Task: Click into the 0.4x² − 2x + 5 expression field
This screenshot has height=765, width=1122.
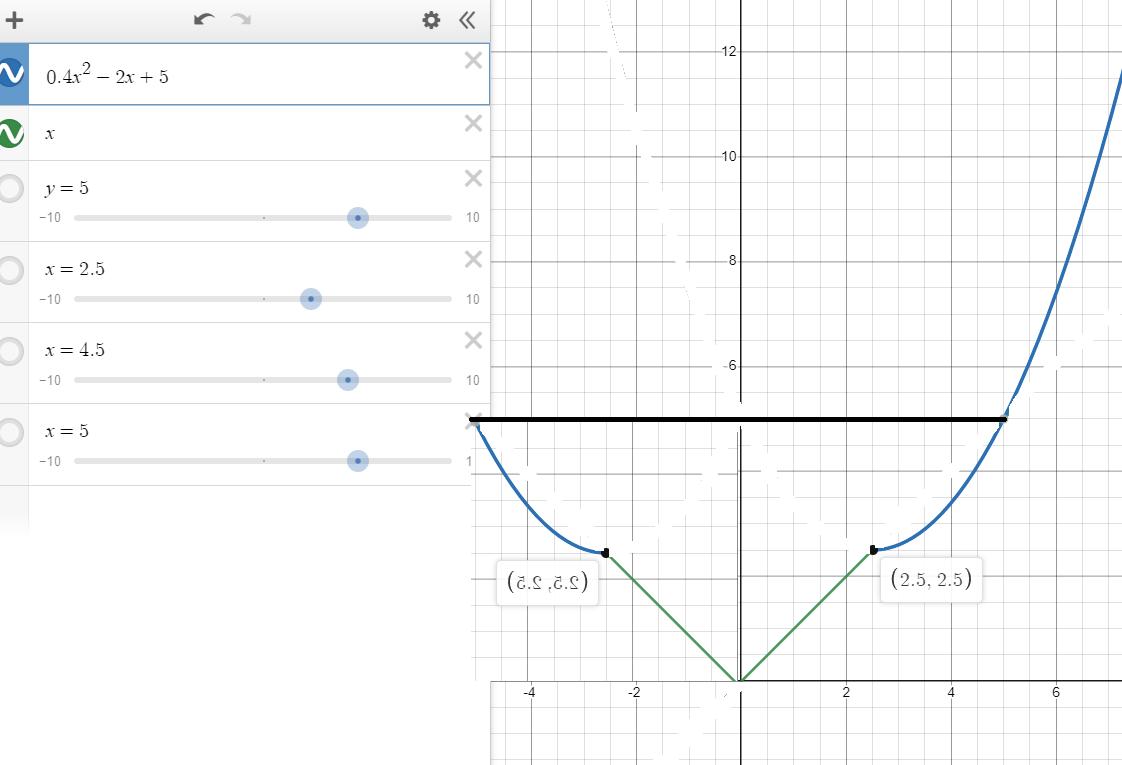Action: (250, 75)
